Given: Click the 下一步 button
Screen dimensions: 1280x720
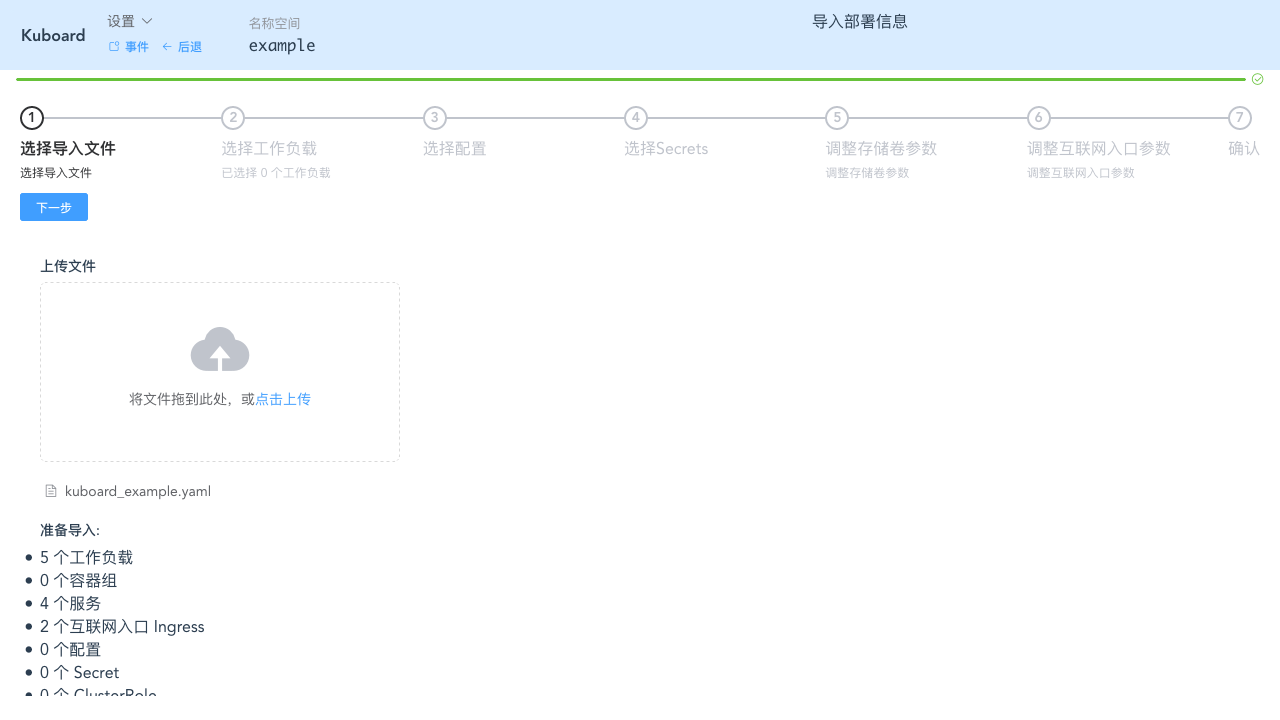Looking at the screenshot, I should coord(53,207).
